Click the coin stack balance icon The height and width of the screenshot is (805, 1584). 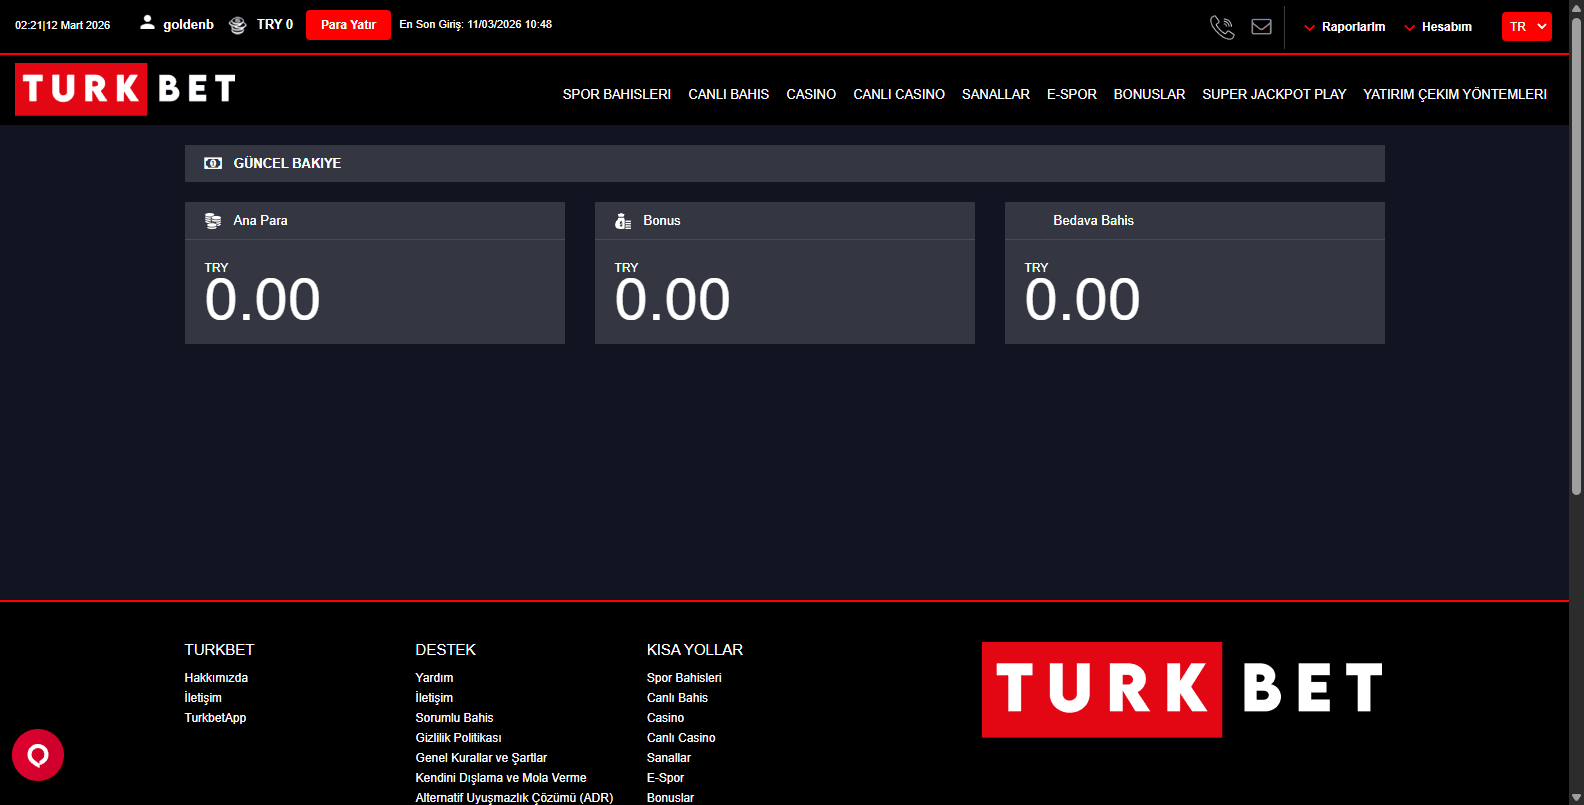click(237, 25)
